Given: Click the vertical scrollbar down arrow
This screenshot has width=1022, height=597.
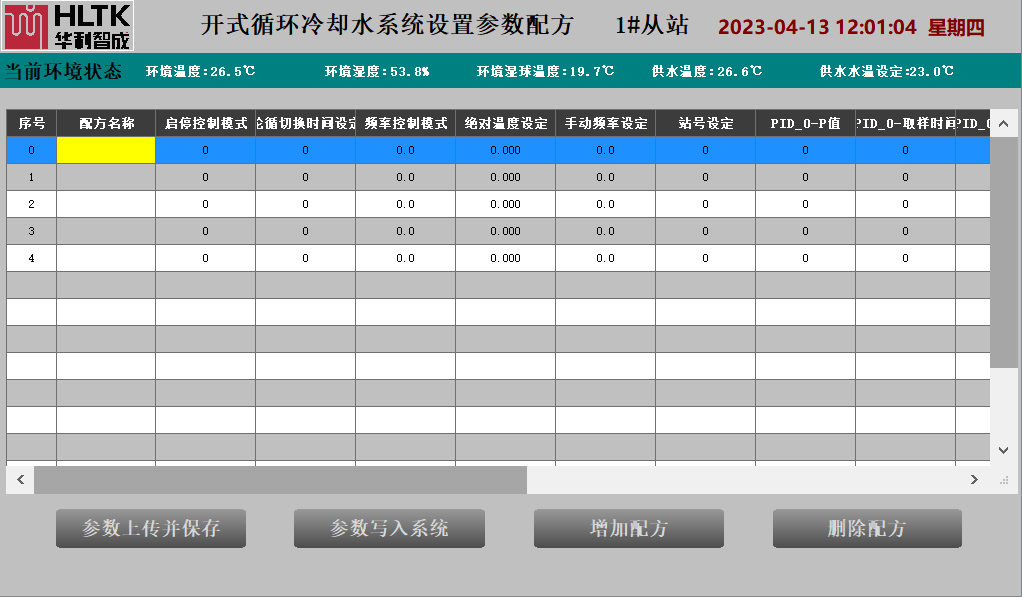Looking at the screenshot, I should tap(1004, 451).
